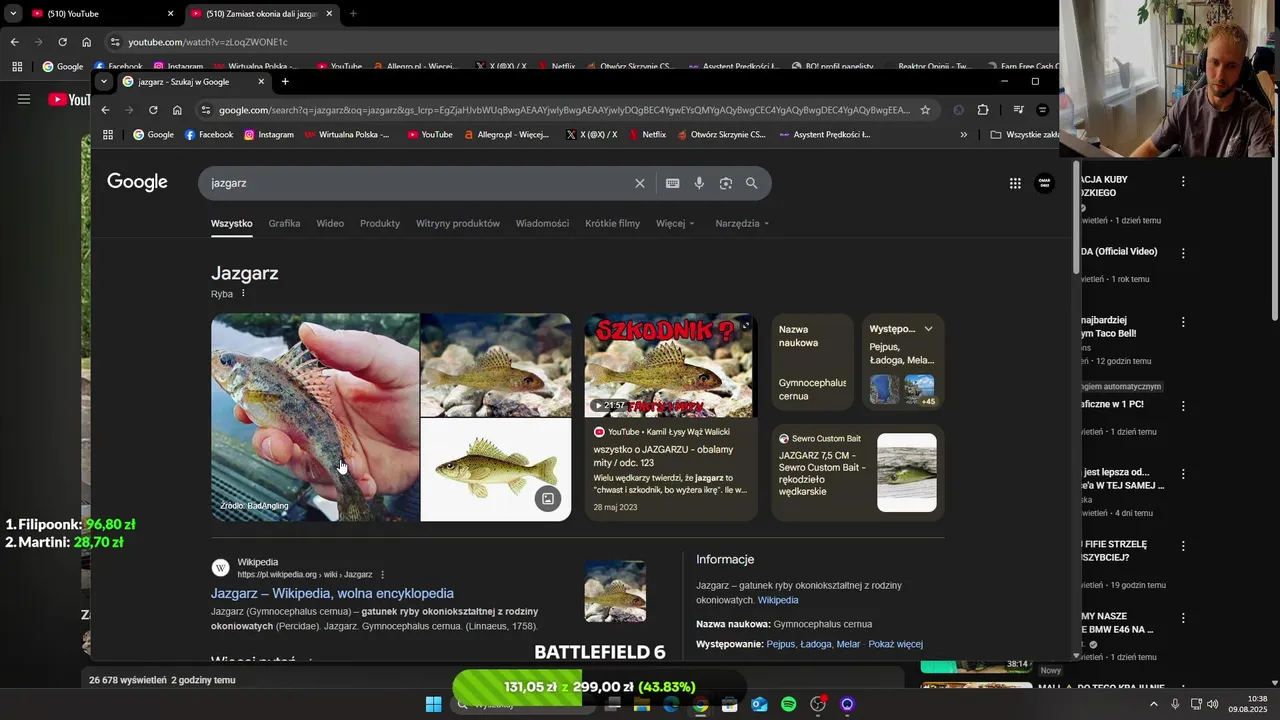Go back in the front Google window
Screen dimensions: 1280x720
click(x=105, y=110)
